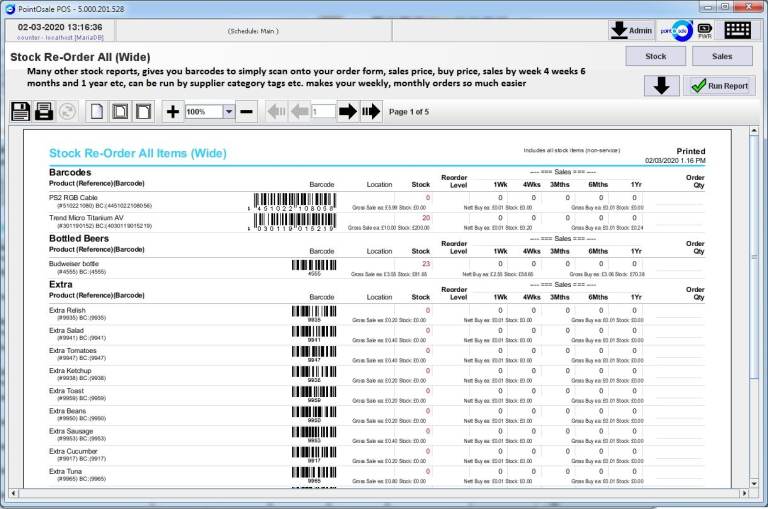Expand options with the down arrow button
The height and width of the screenshot is (509, 768).
pyautogui.click(x=661, y=85)
